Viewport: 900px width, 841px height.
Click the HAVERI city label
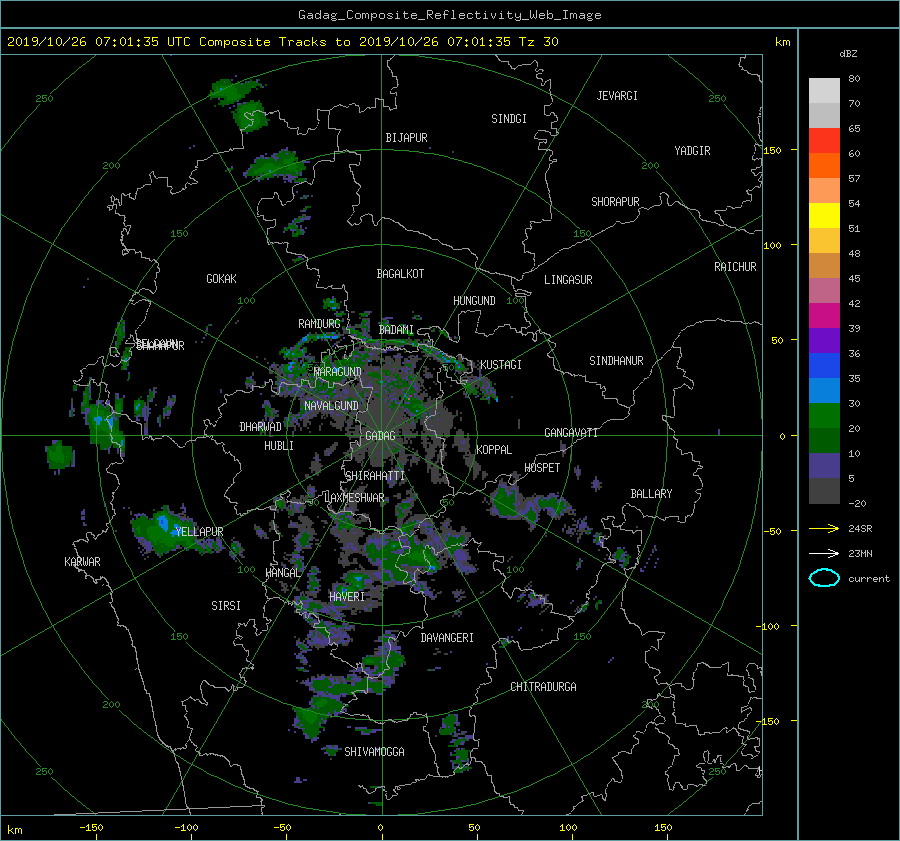pyautogui.click(x=347, y=597)
